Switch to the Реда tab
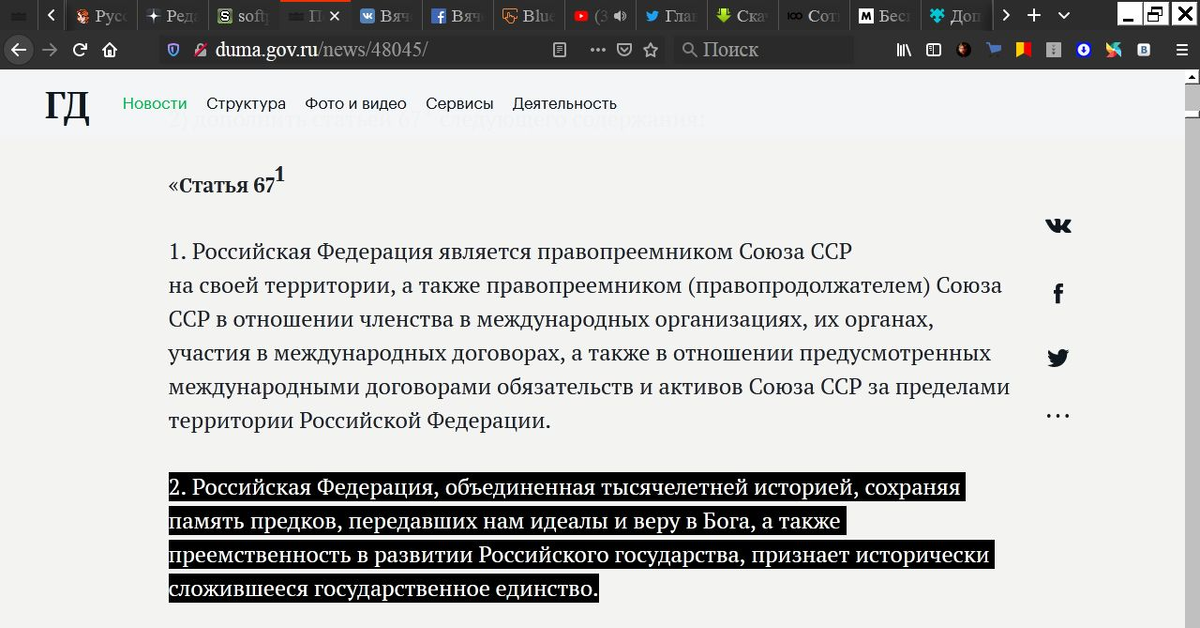This screenshot has height=628, width=1200. point(173,16)
